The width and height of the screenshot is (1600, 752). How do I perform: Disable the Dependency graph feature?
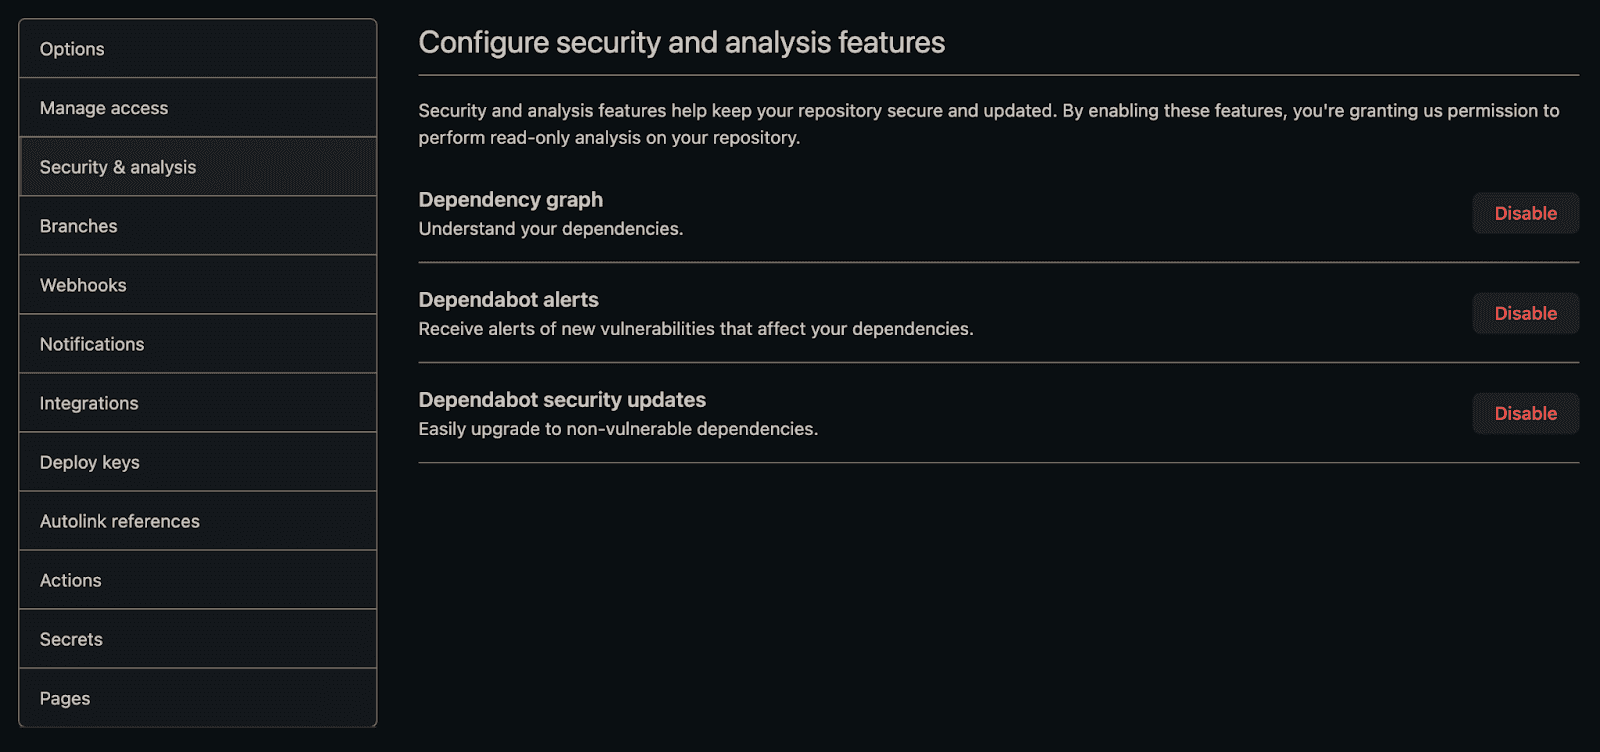click(x=1525, y=213)
